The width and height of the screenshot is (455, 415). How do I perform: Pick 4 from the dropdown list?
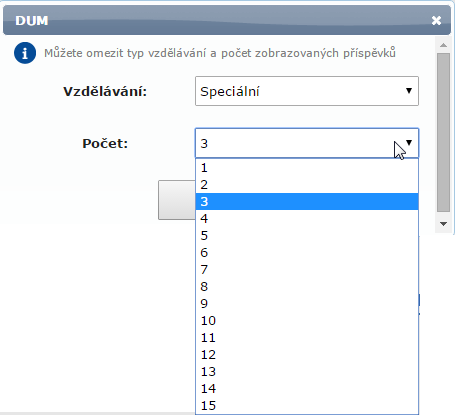coord(307,219)
